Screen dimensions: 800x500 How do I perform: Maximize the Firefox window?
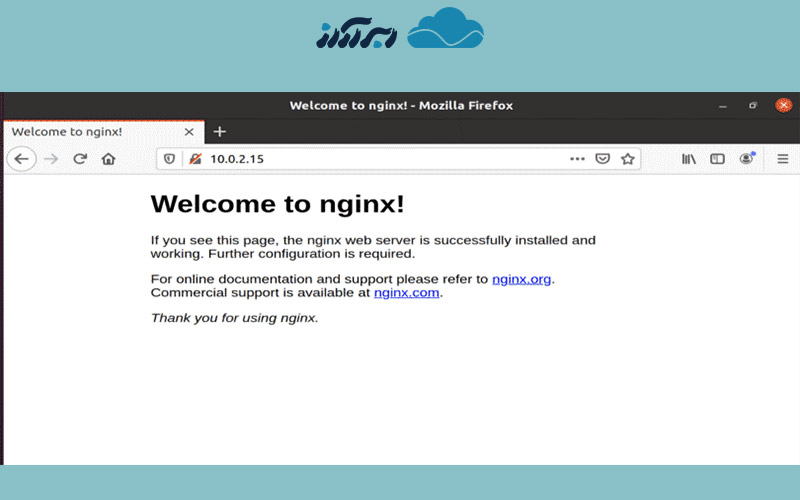[753, 105]
